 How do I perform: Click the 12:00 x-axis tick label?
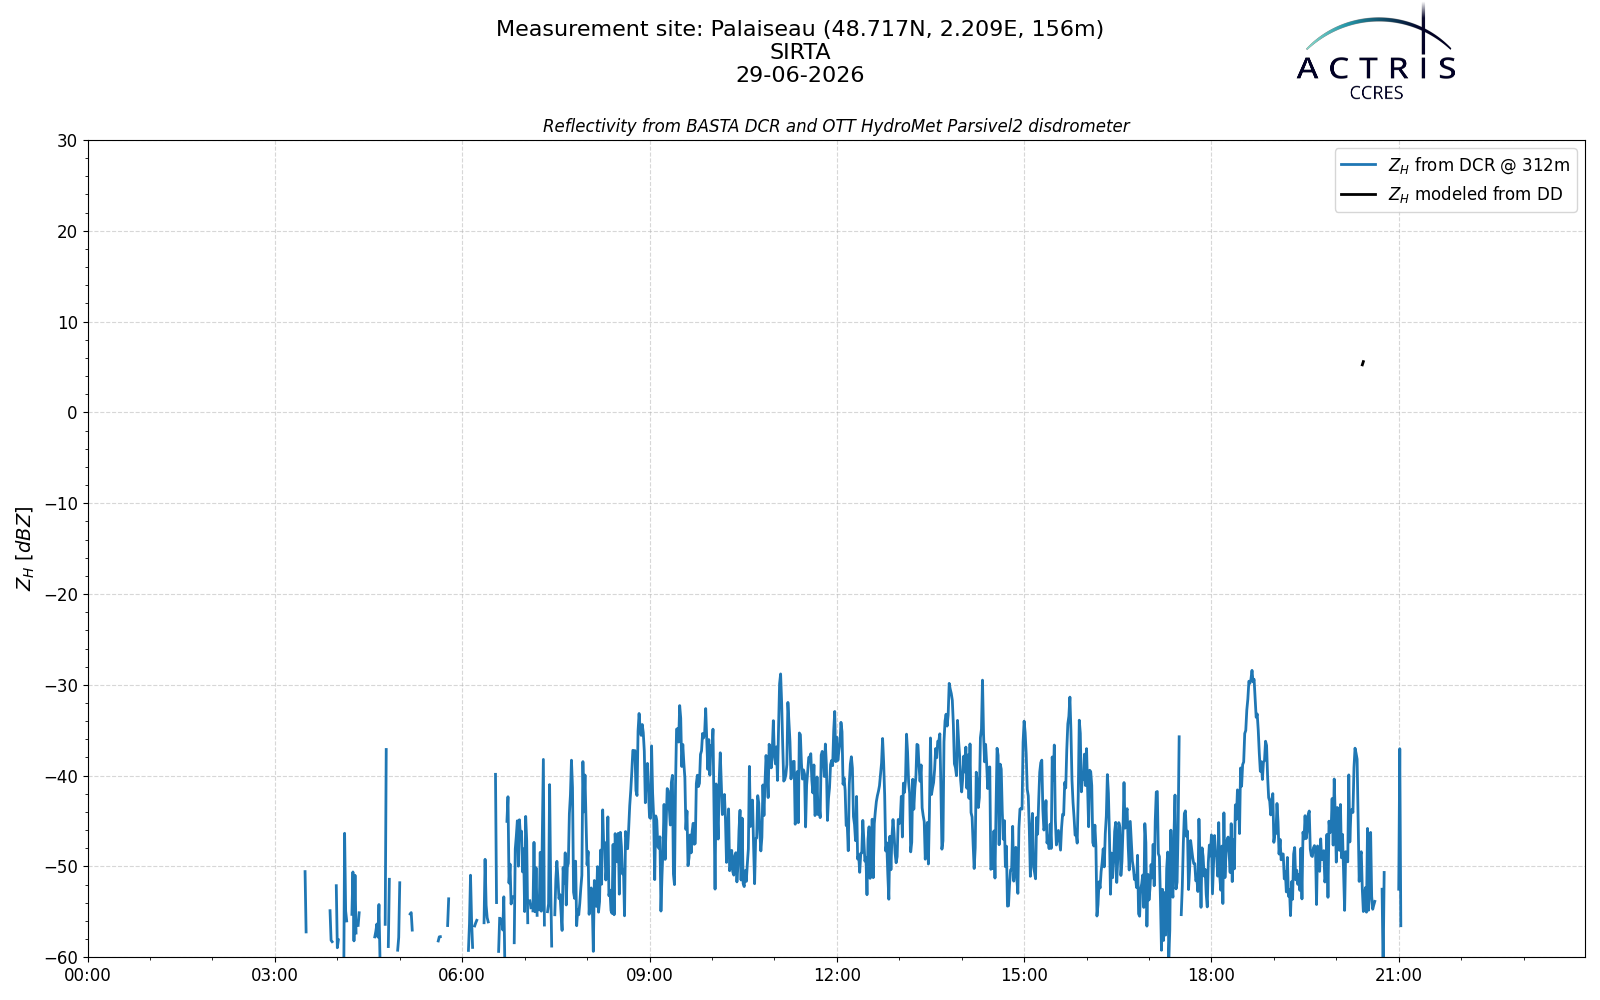click(837, 975)
